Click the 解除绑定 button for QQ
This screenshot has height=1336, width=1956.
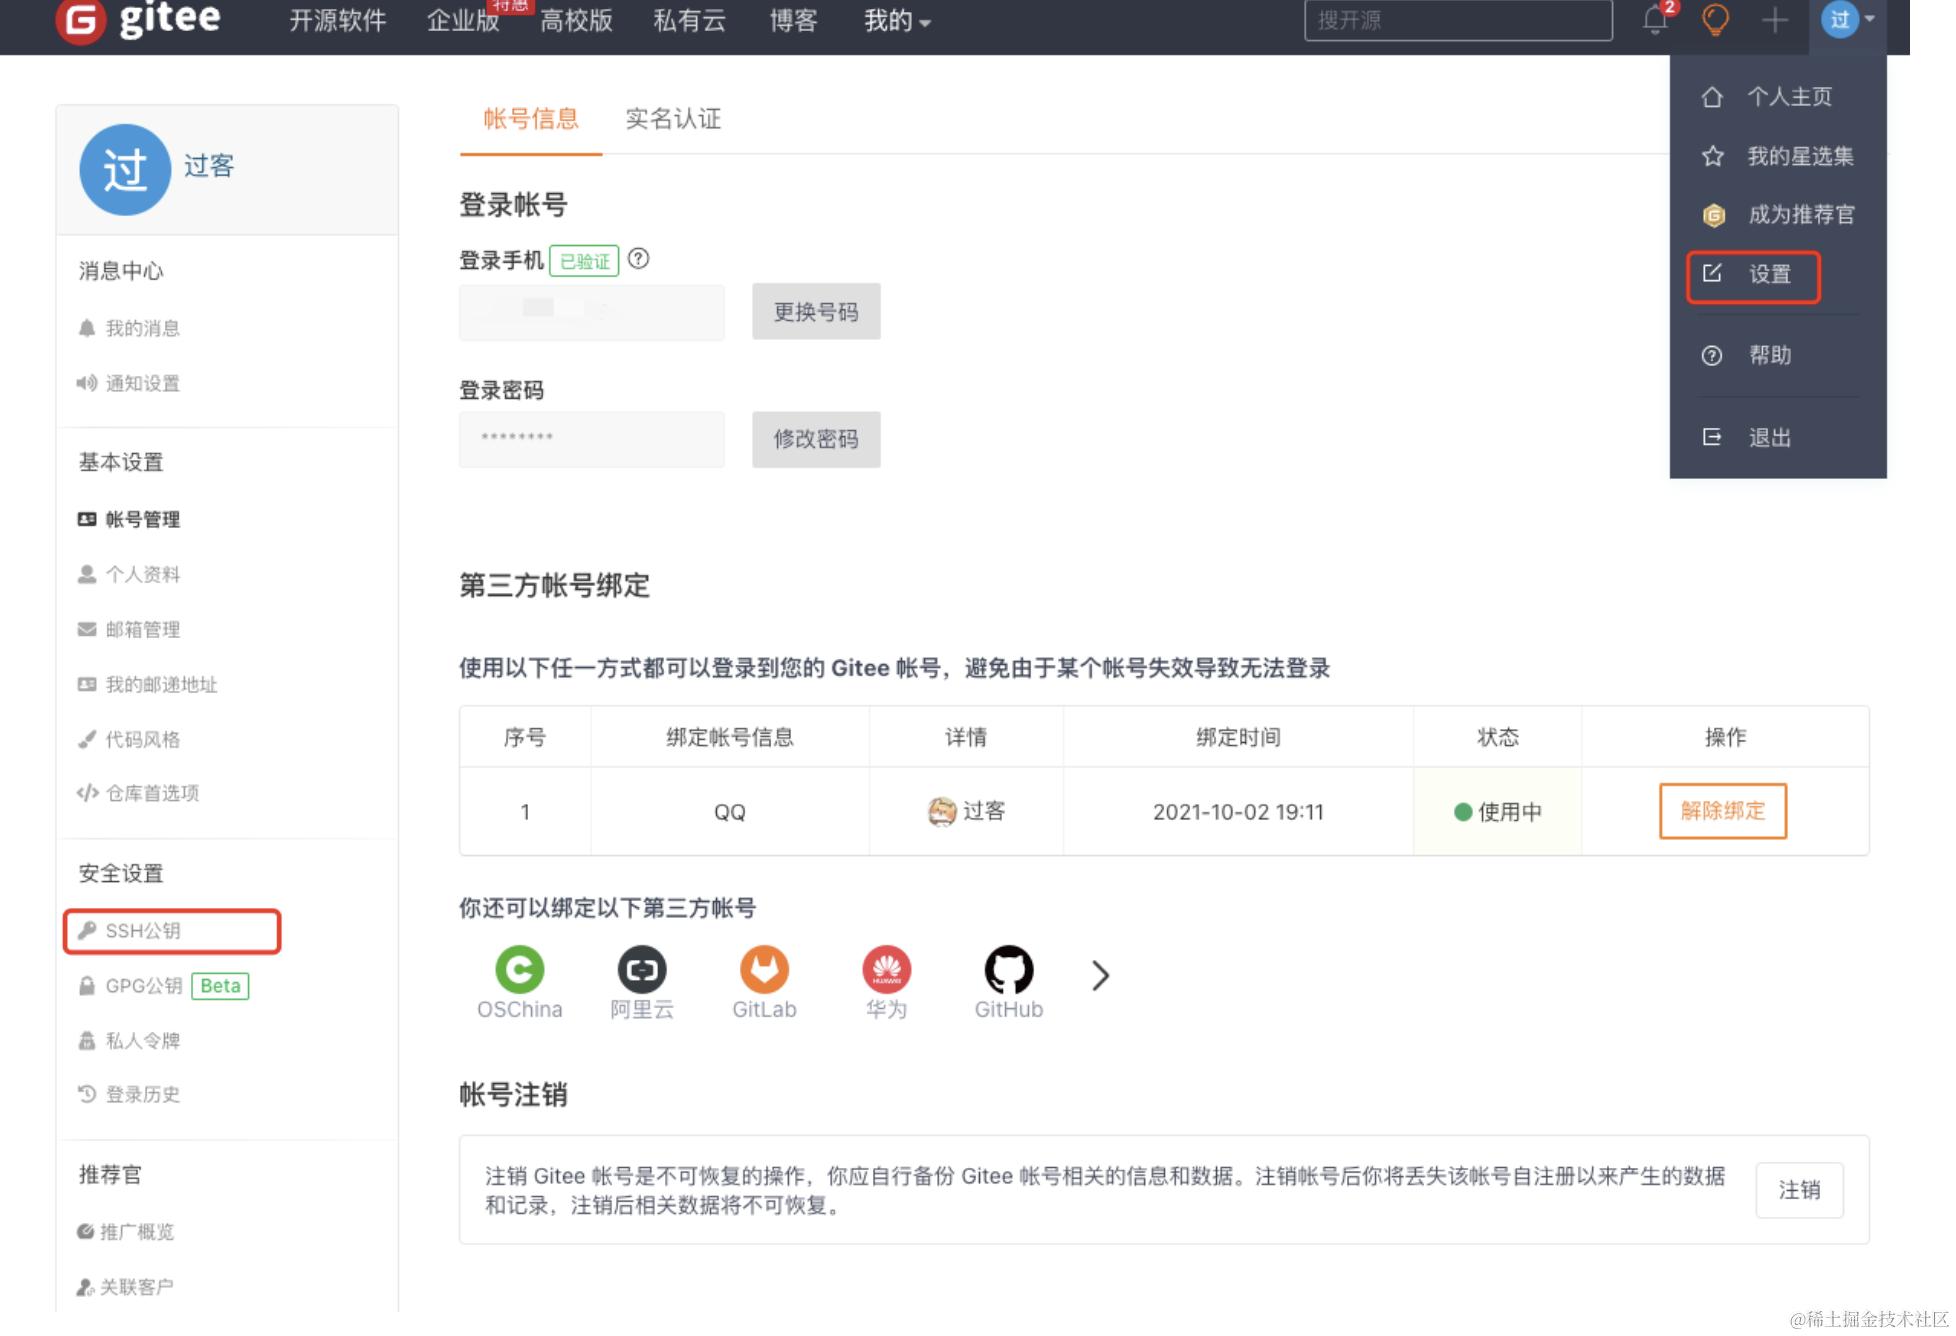pos(1722,811)
